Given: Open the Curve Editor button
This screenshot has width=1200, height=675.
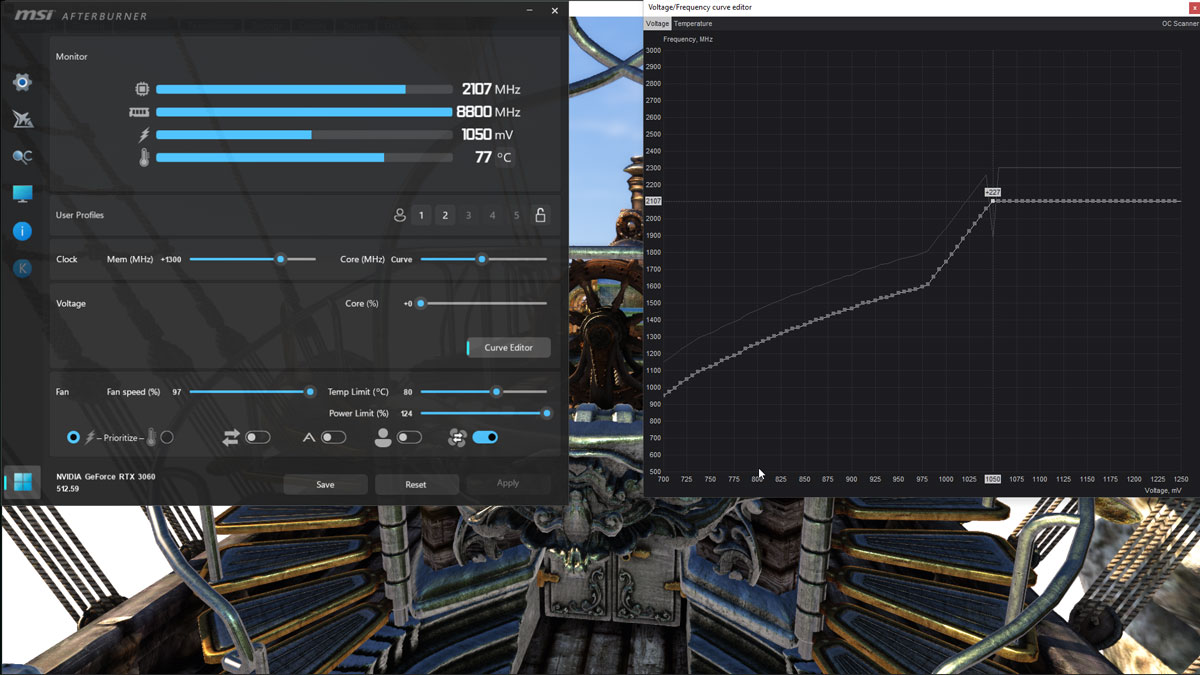Looking at the screenshot, I should point(508,347).
